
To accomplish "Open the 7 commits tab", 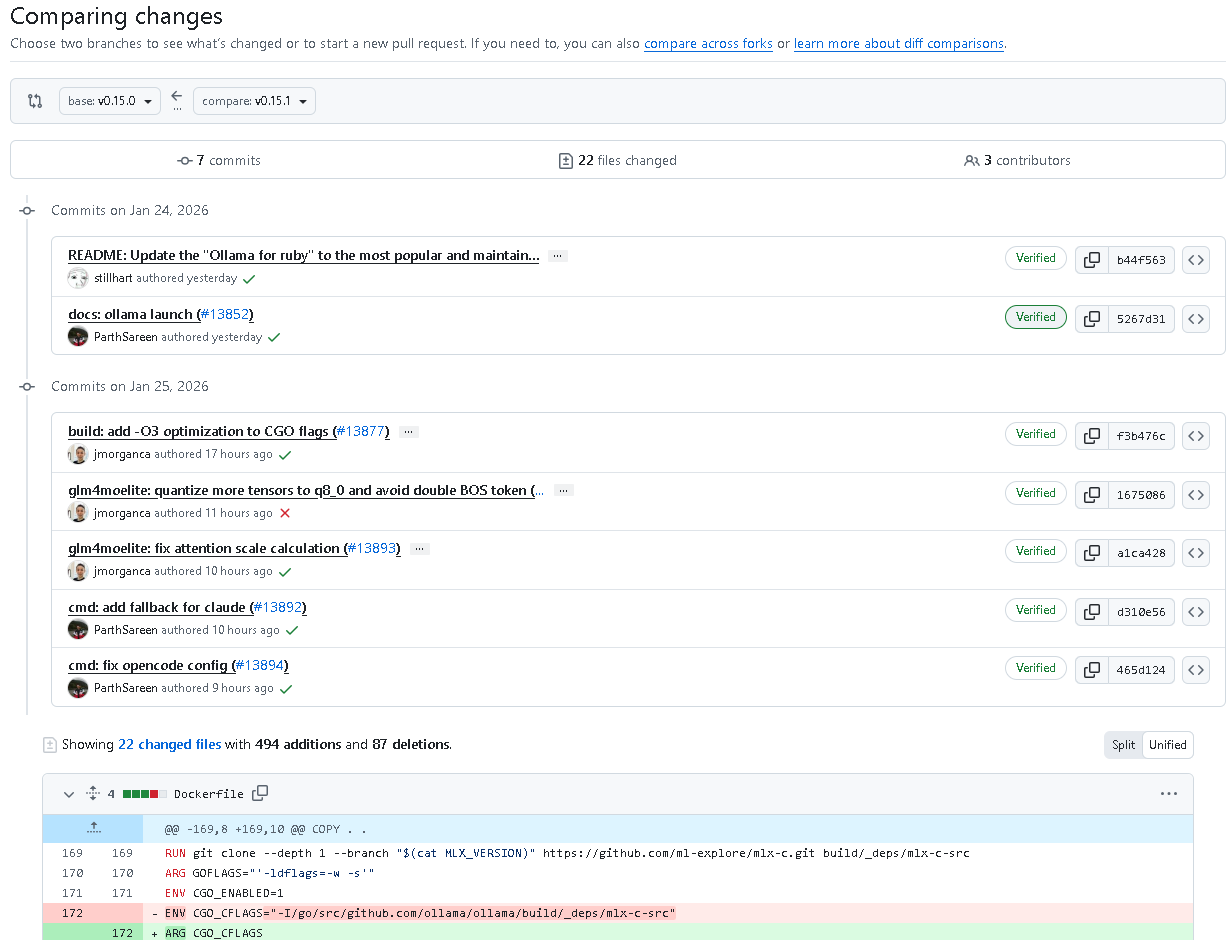I will (x=218, y=160).
